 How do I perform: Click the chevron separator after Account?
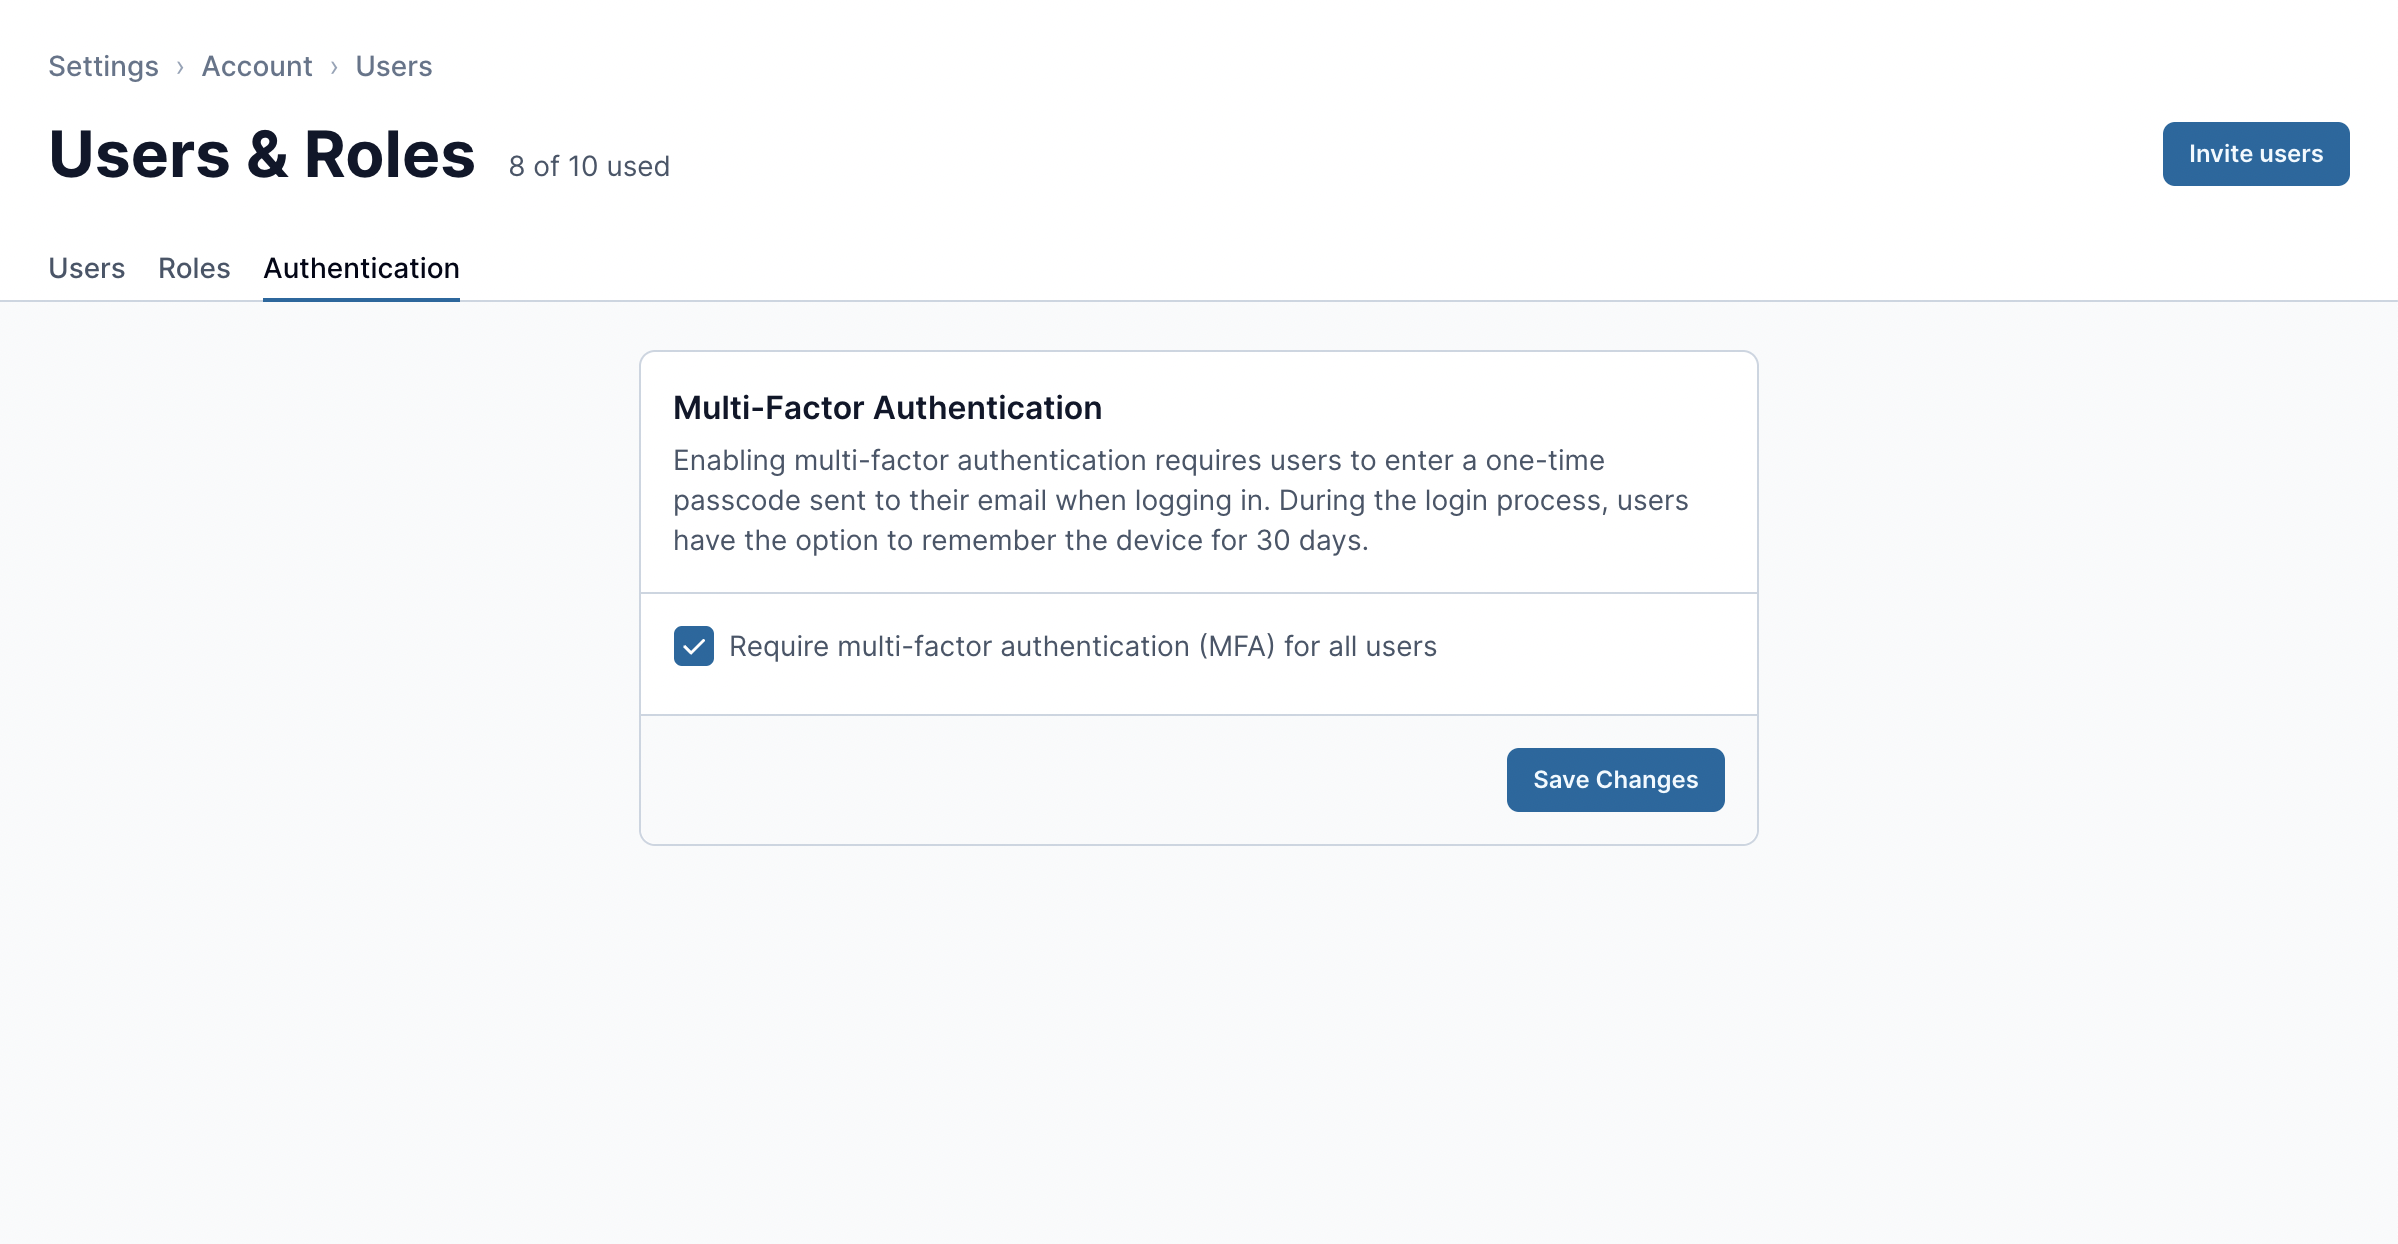334,67
